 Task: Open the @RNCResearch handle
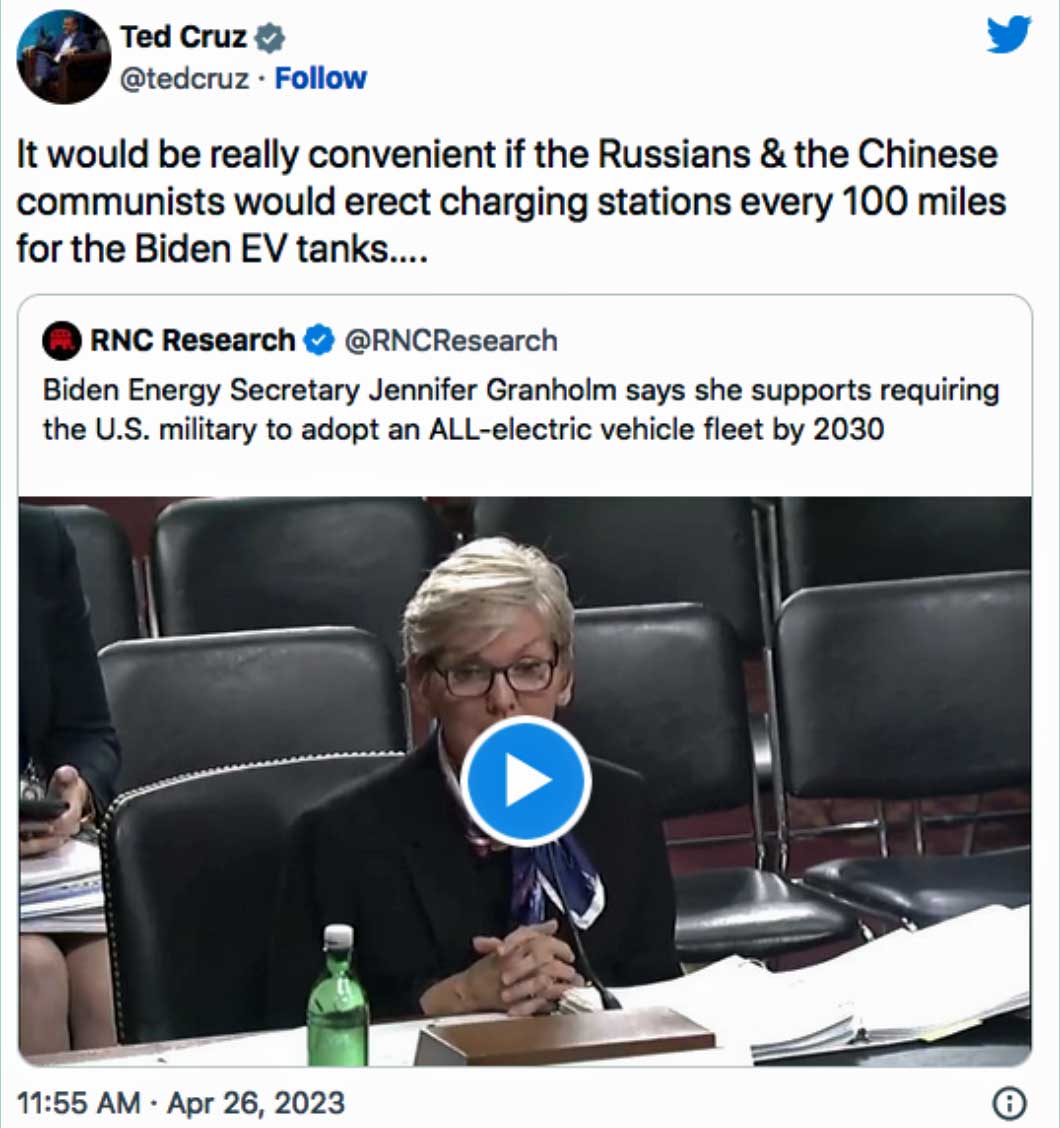(451, 340)
